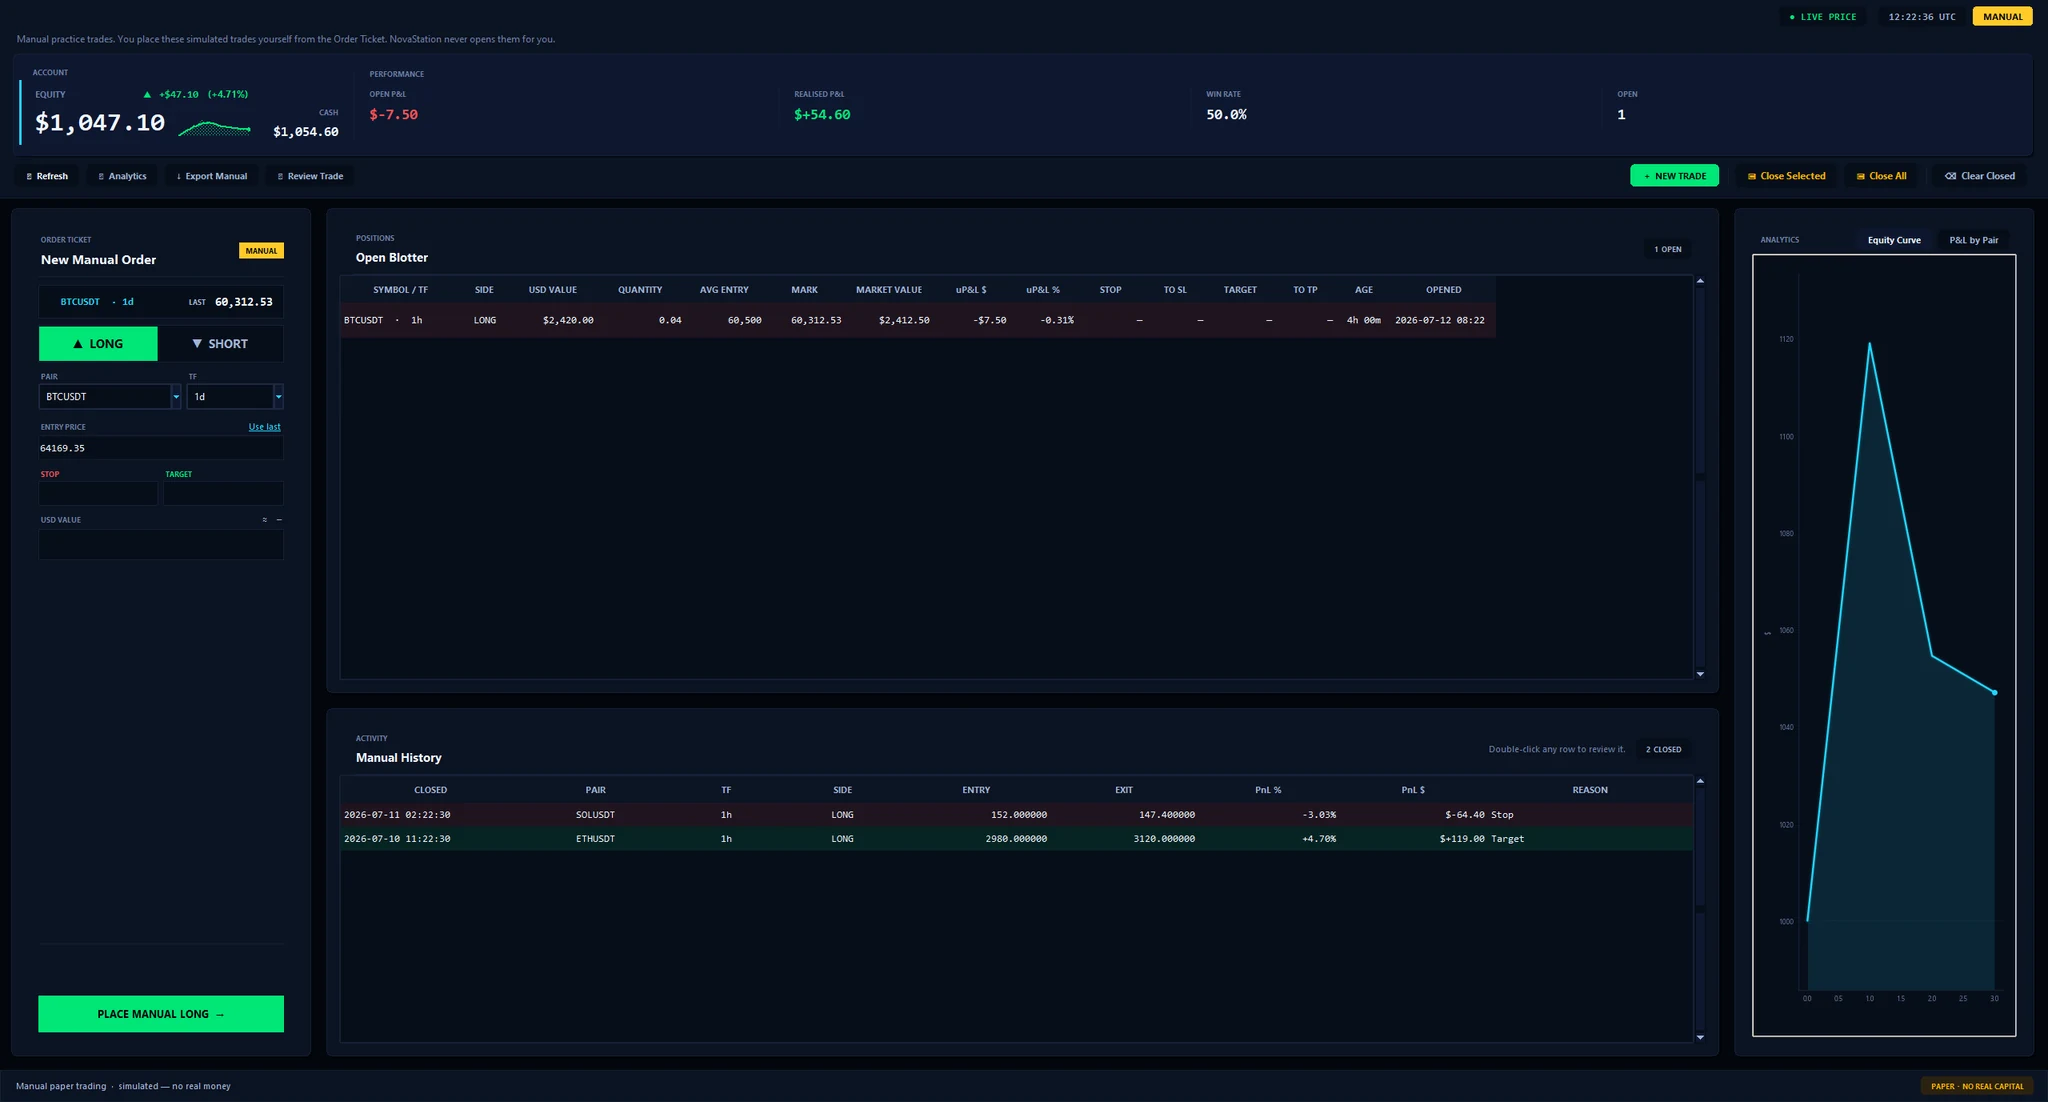This screenshot has height=1102, width=2048.
Task: Switch to the P&L by Pair tab
Action: pyautogui.click(x=1973, y=240)
